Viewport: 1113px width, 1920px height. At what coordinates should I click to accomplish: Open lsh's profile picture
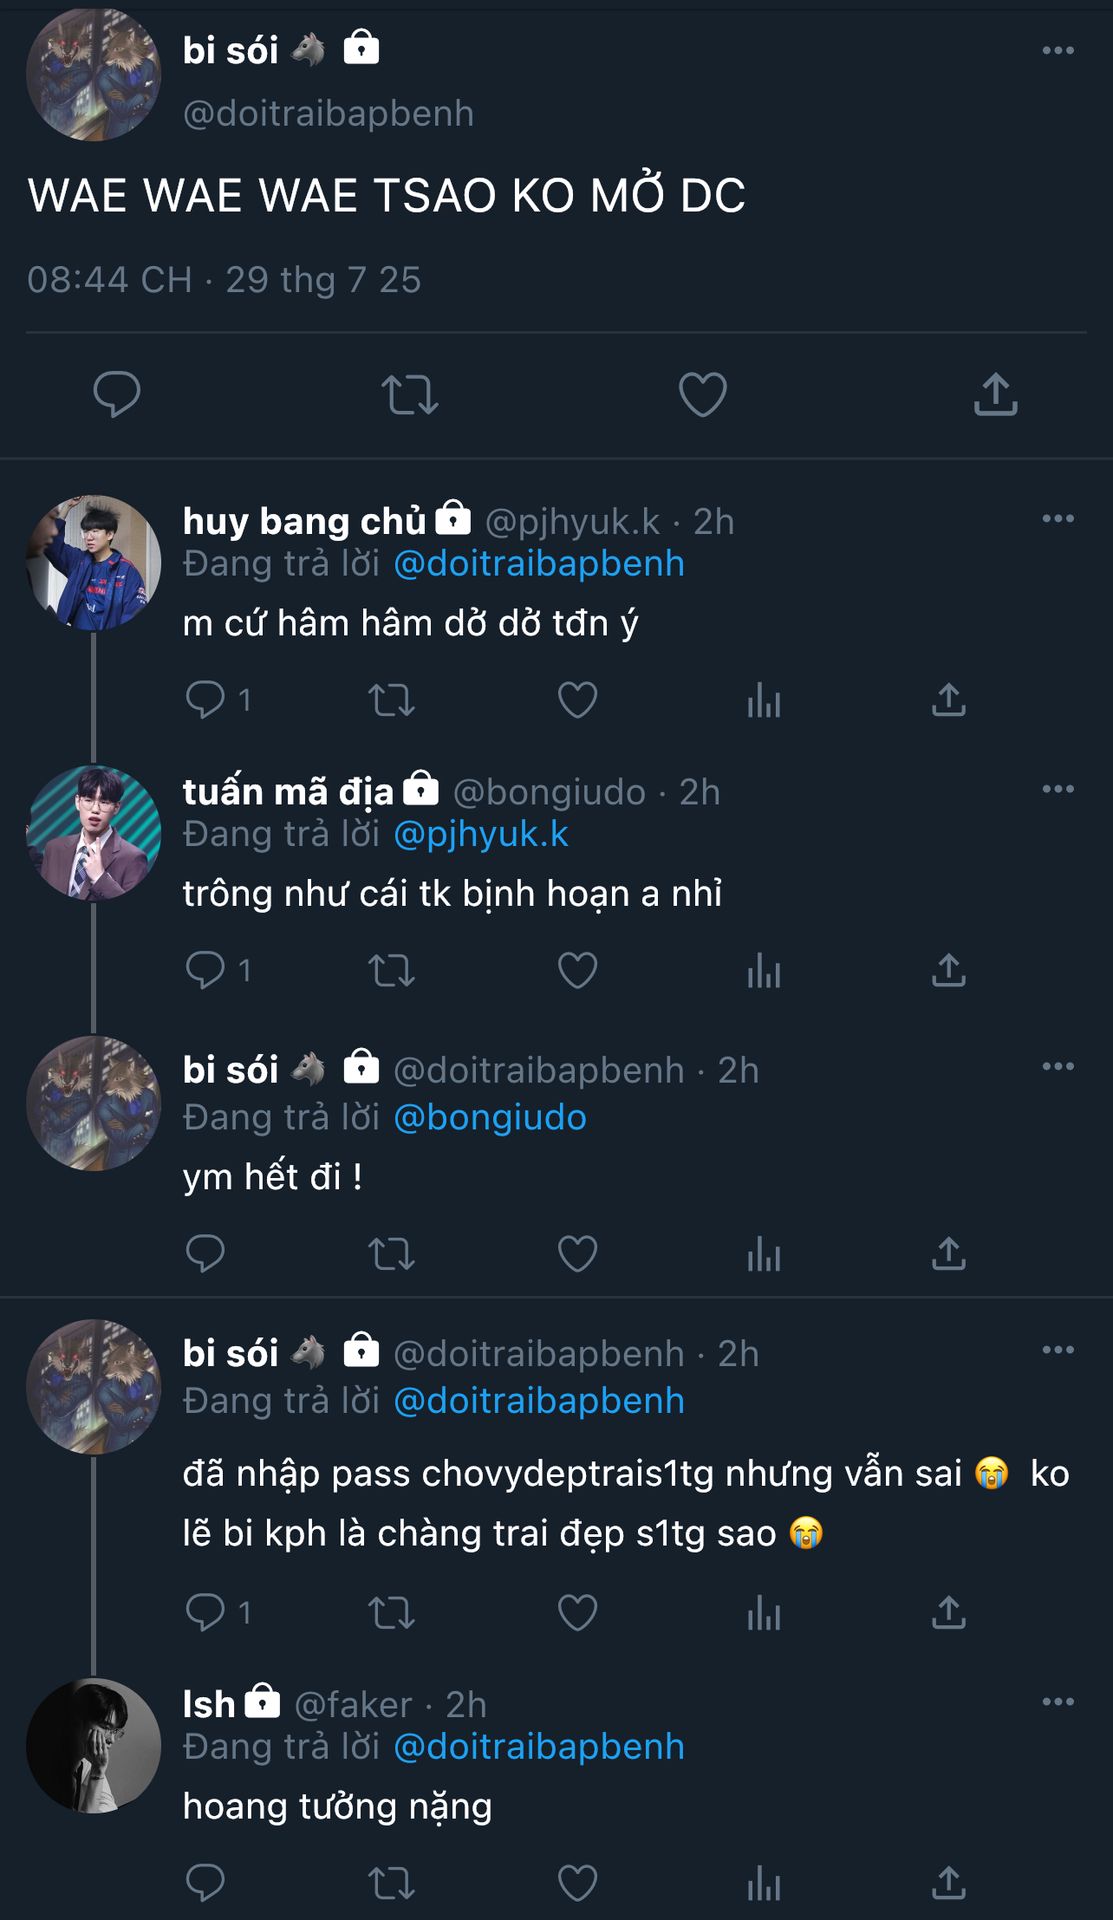93,1745
